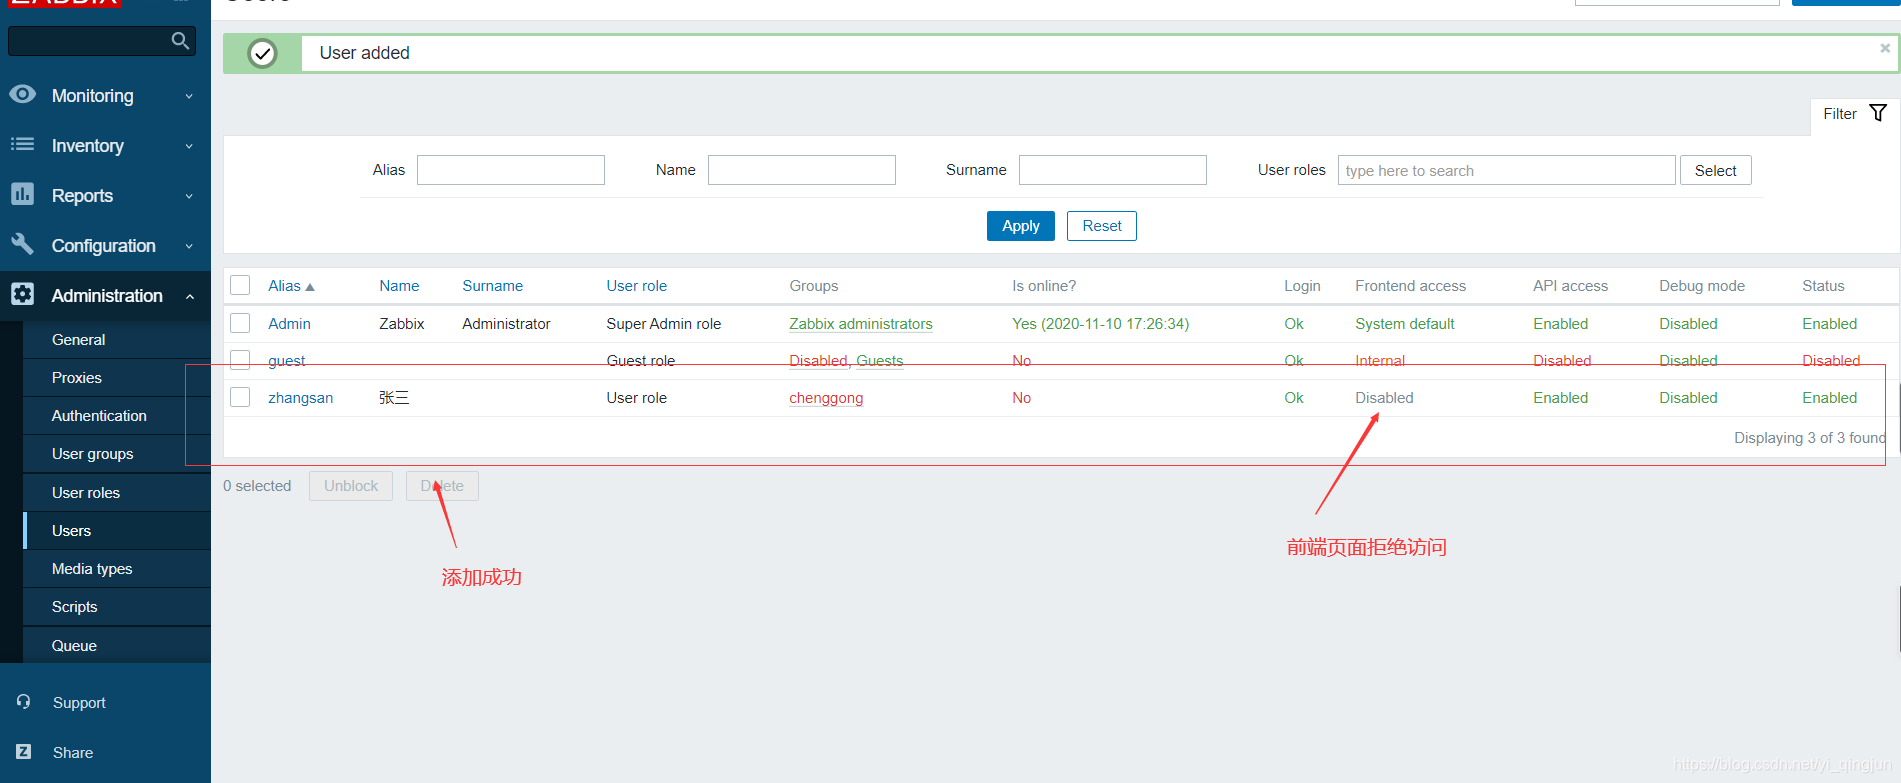Focus the Surname filter field
Screen dimensions: 1901x783
[1112, 170]
